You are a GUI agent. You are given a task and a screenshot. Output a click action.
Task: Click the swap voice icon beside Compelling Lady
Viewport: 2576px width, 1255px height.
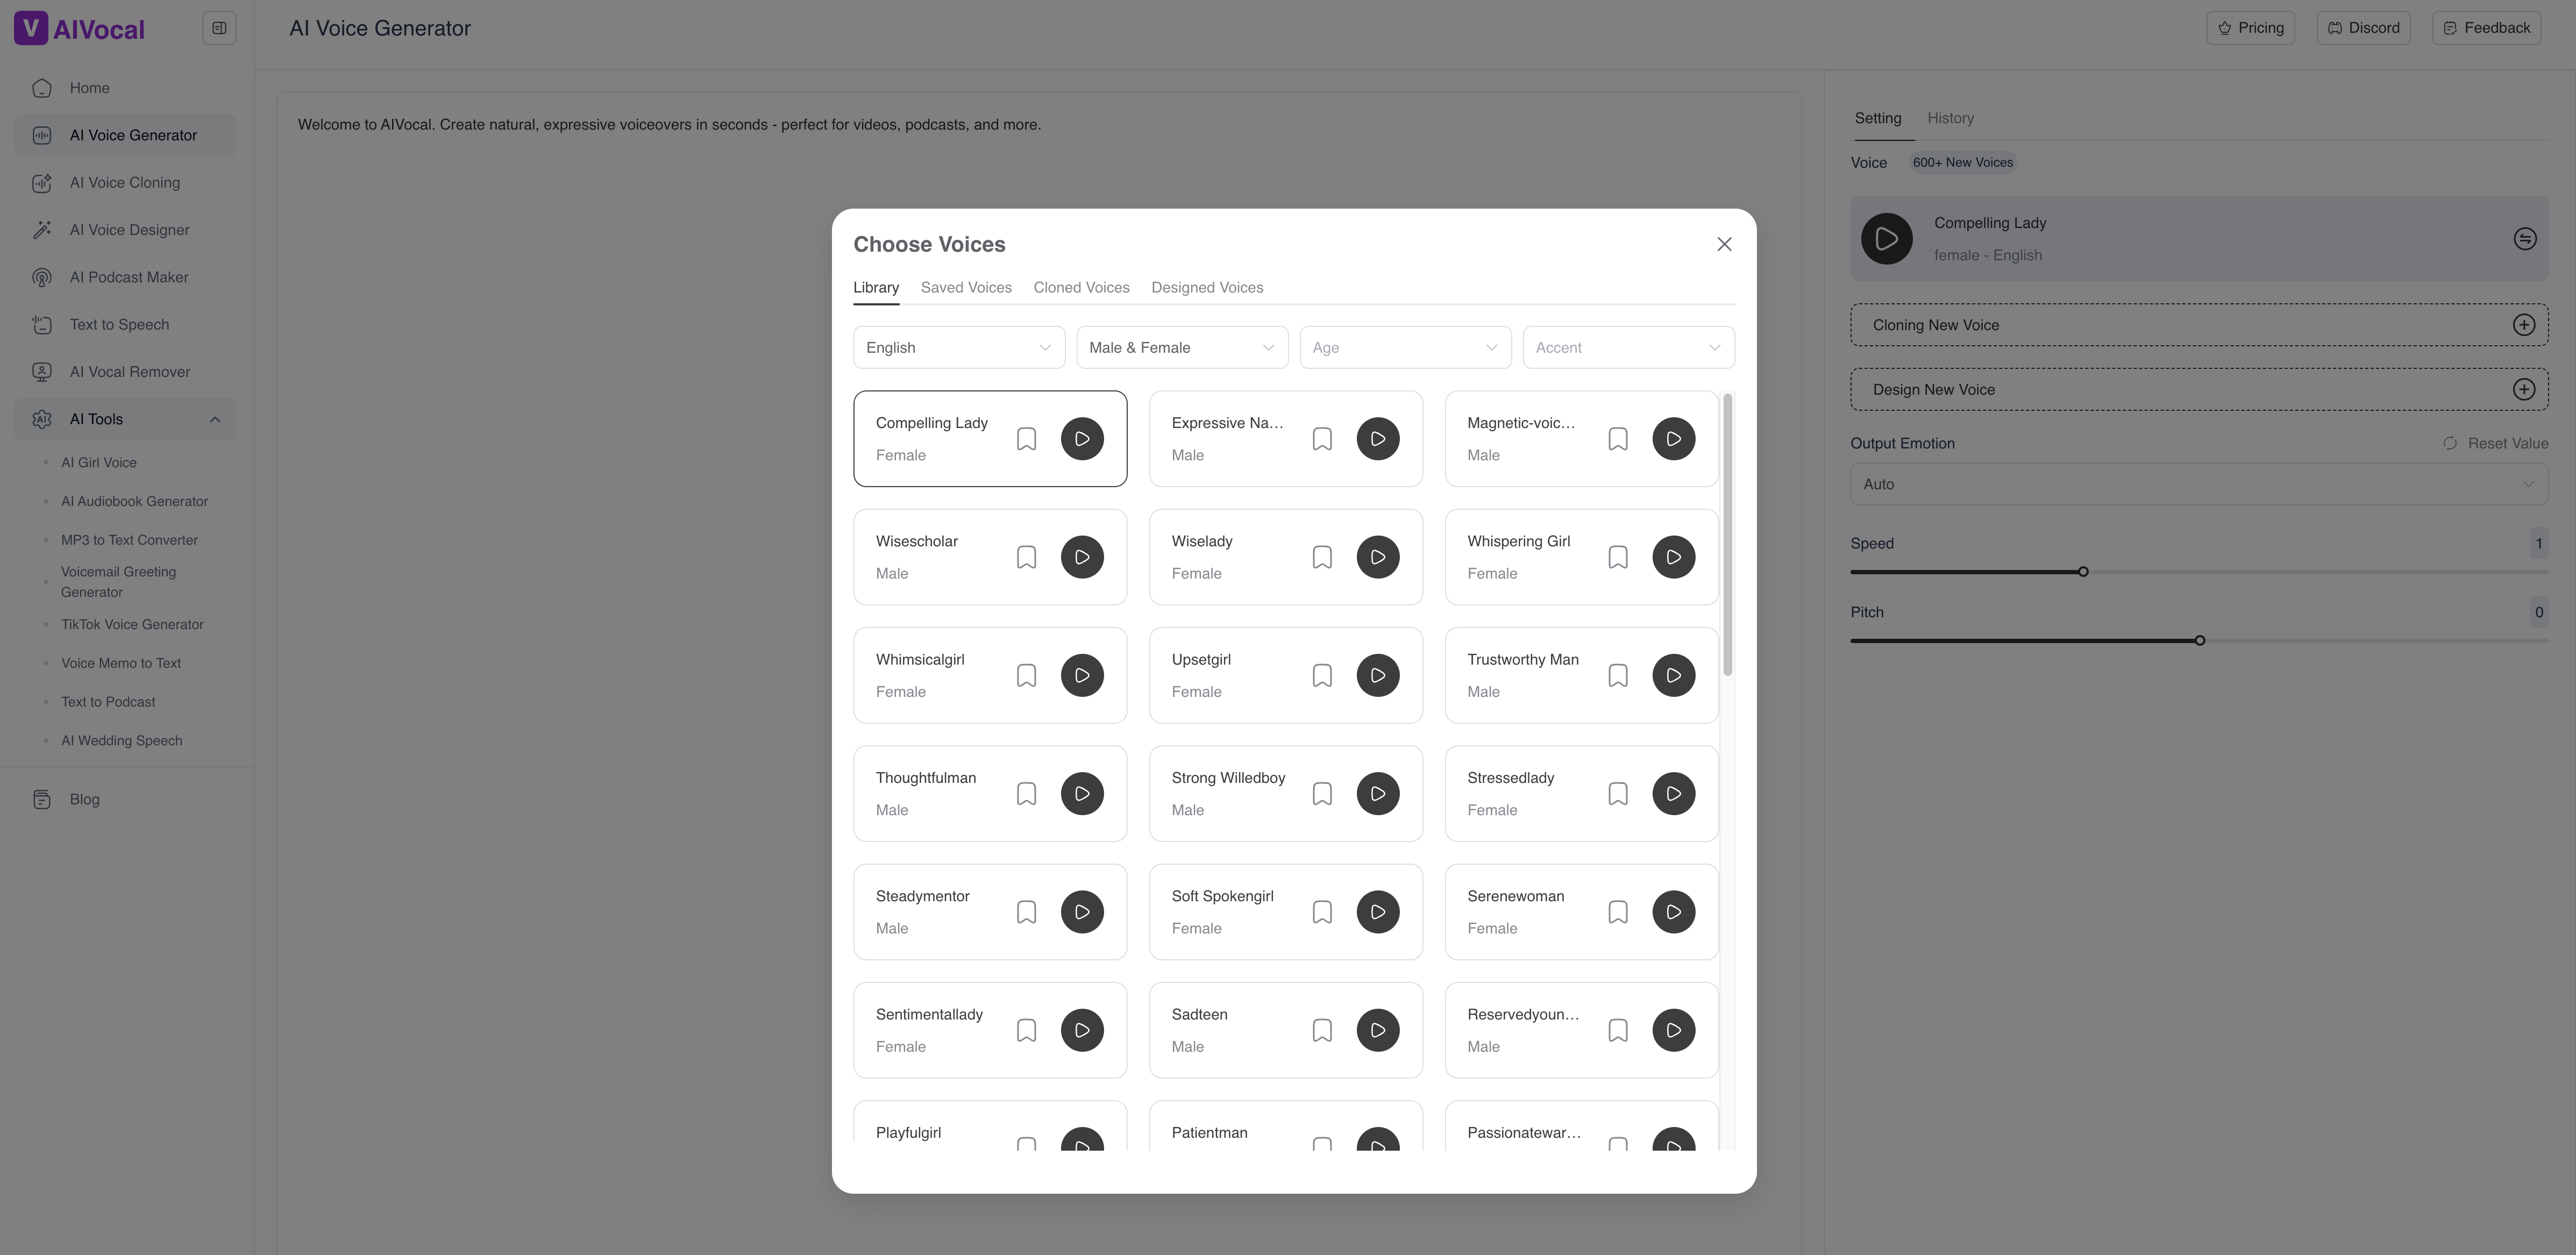click(x=2524, y=239)
